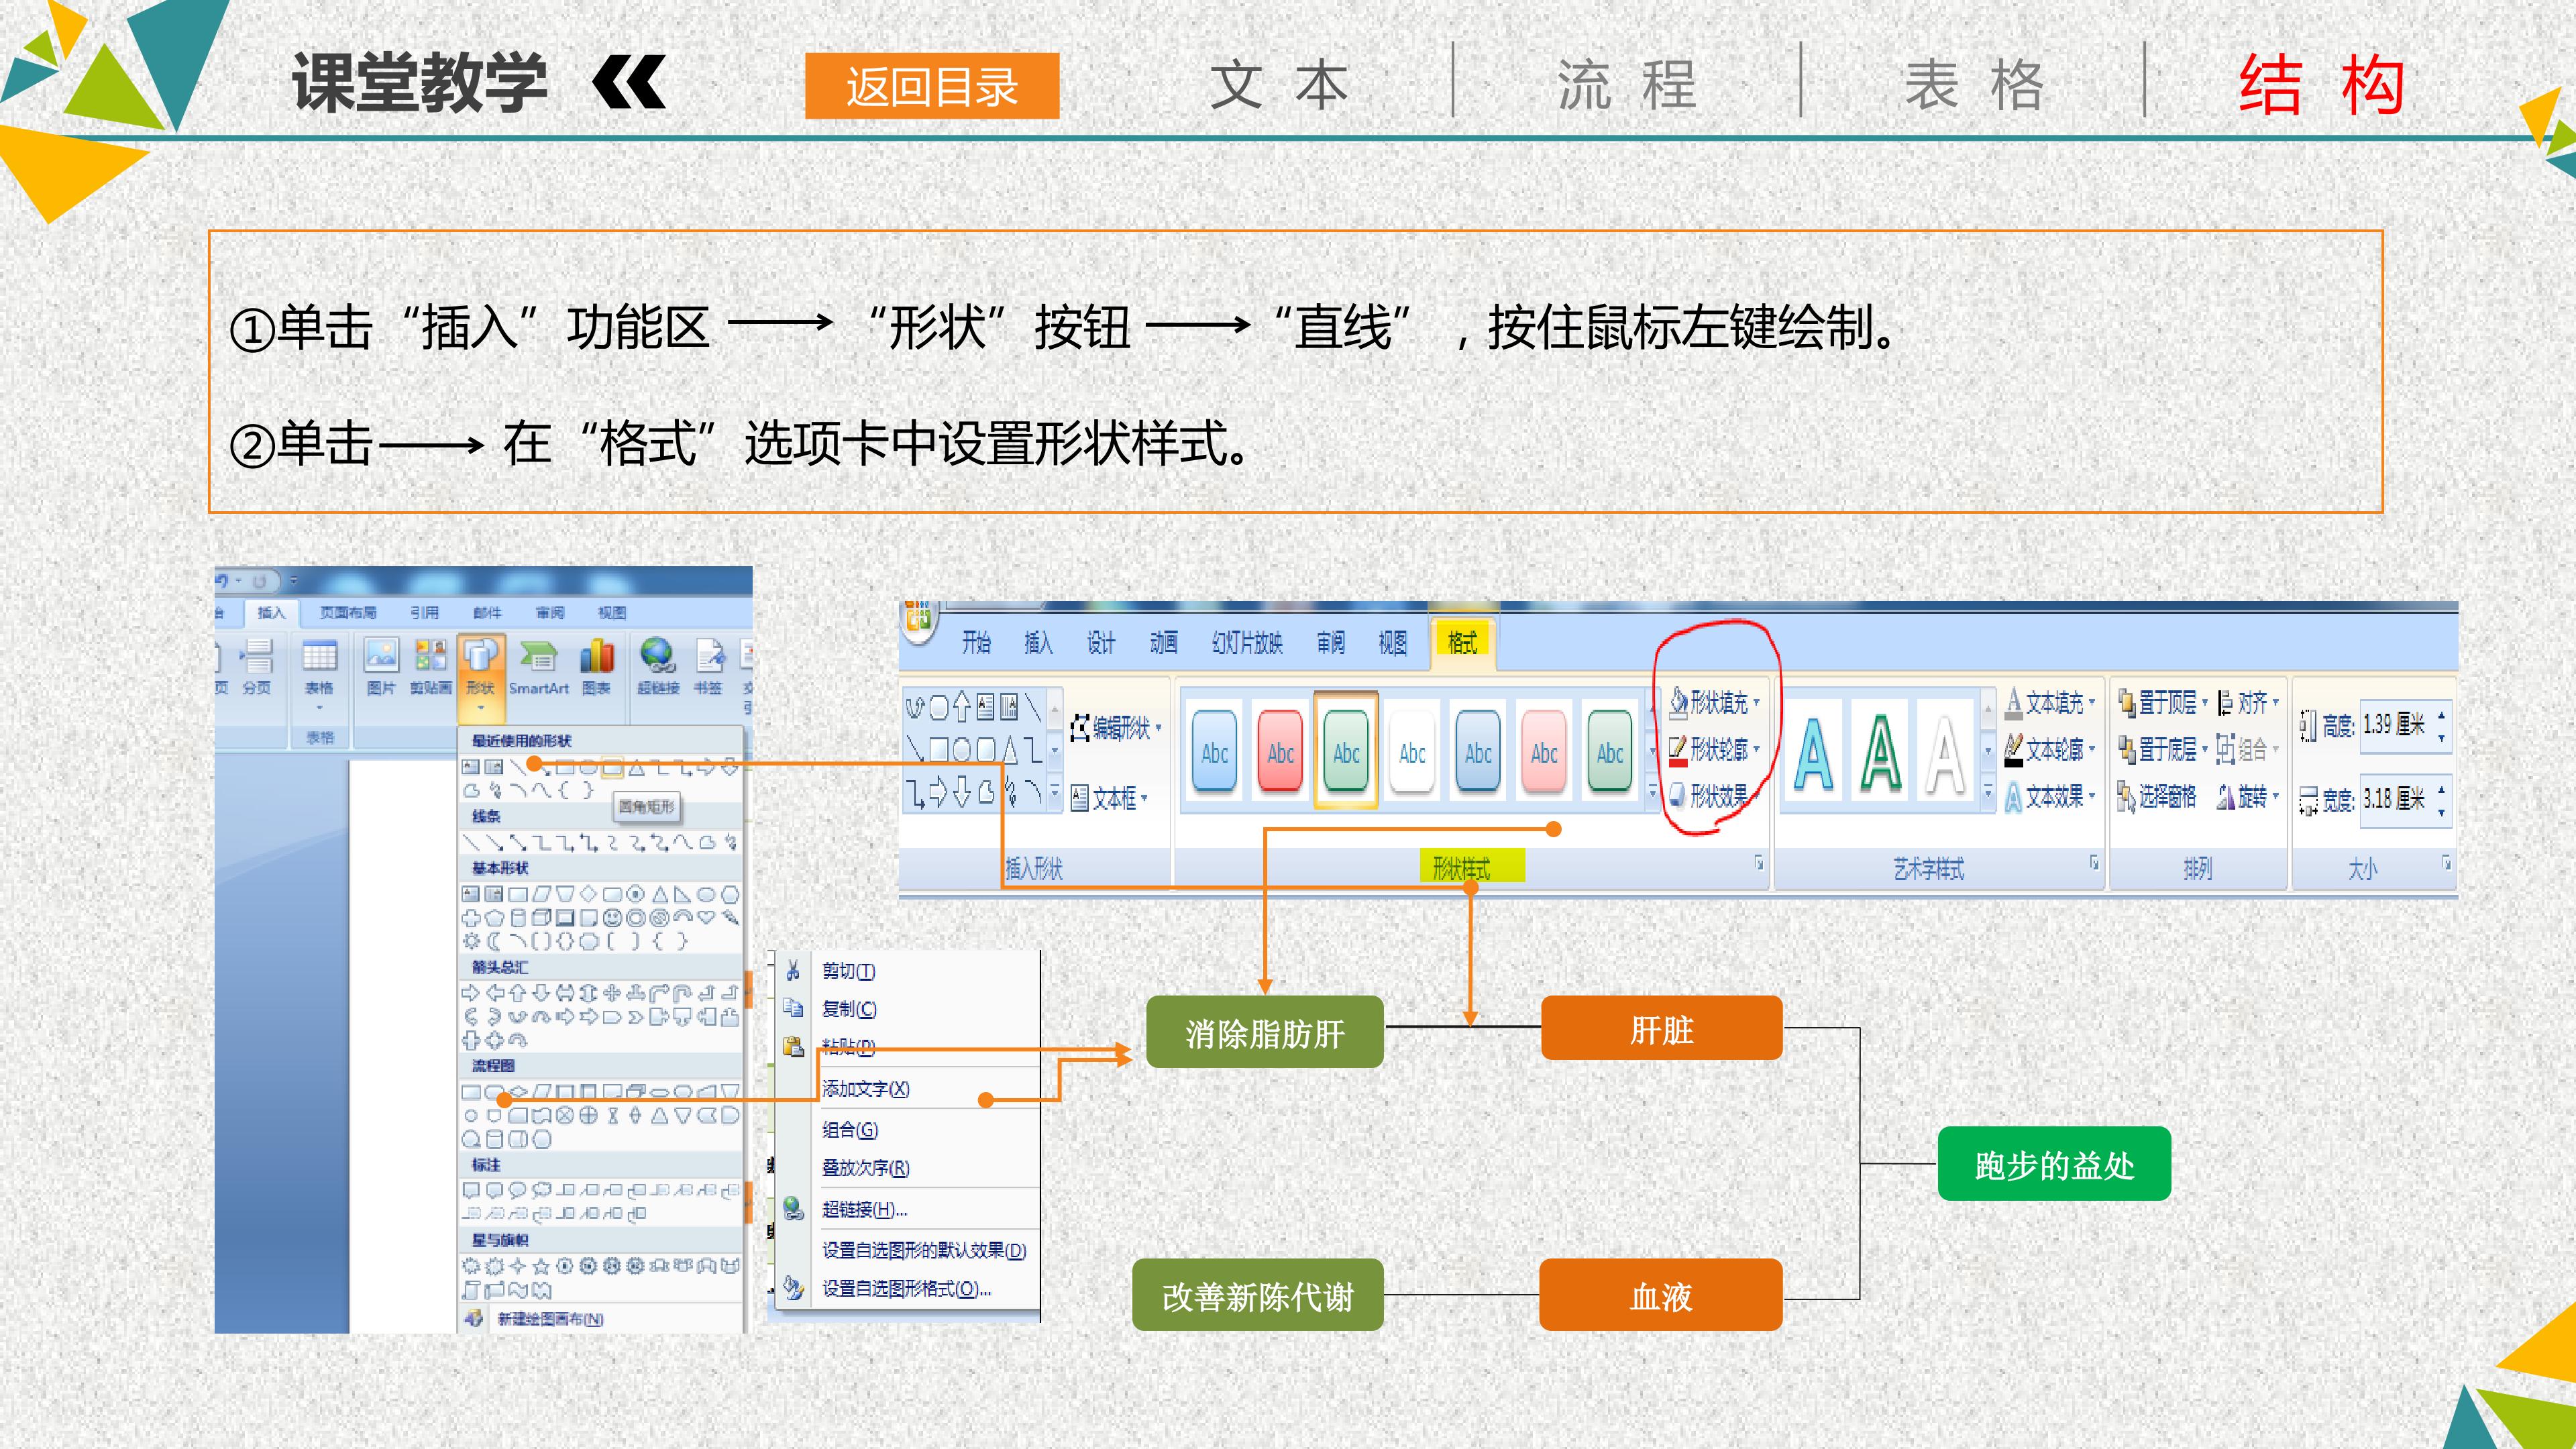Go to the 文本 slide section
Screen dimensions: 2576x1449
pos(1279,85)
